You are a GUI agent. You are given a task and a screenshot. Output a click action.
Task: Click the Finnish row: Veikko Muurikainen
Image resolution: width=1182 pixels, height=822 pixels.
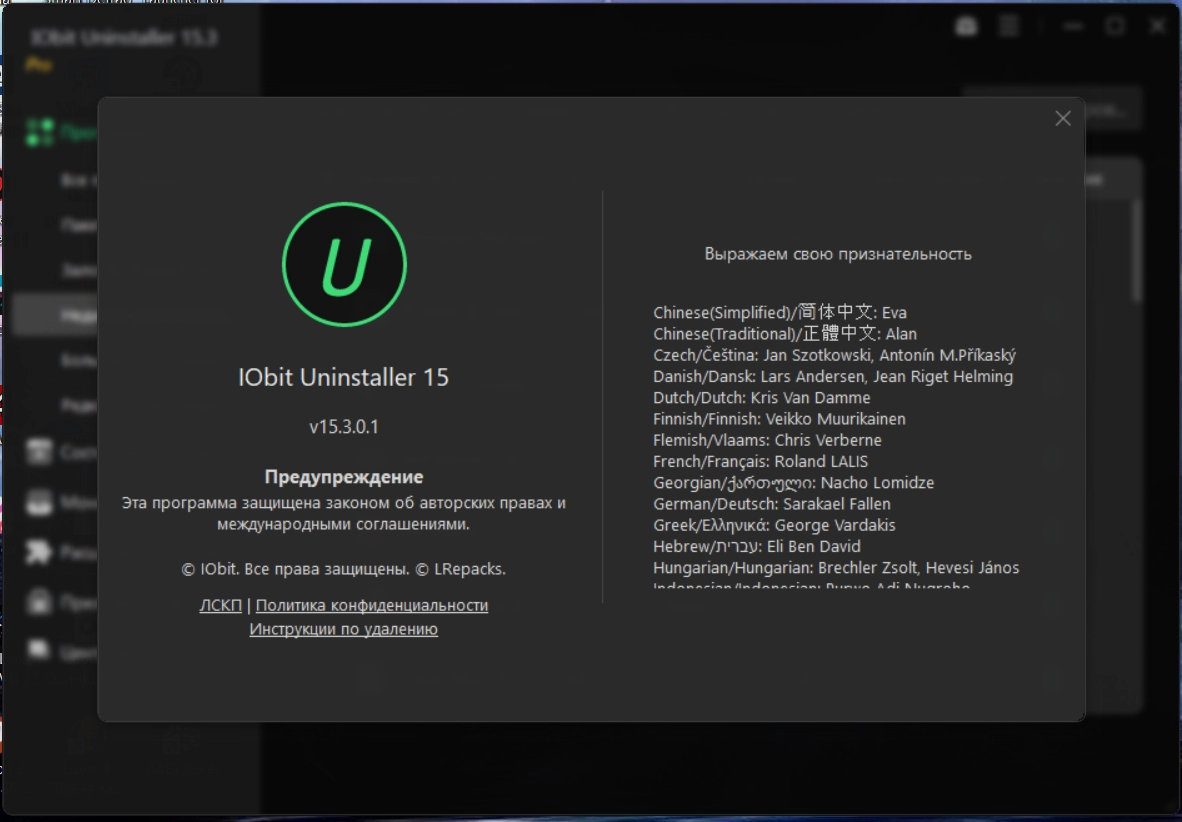coord(779,419)
